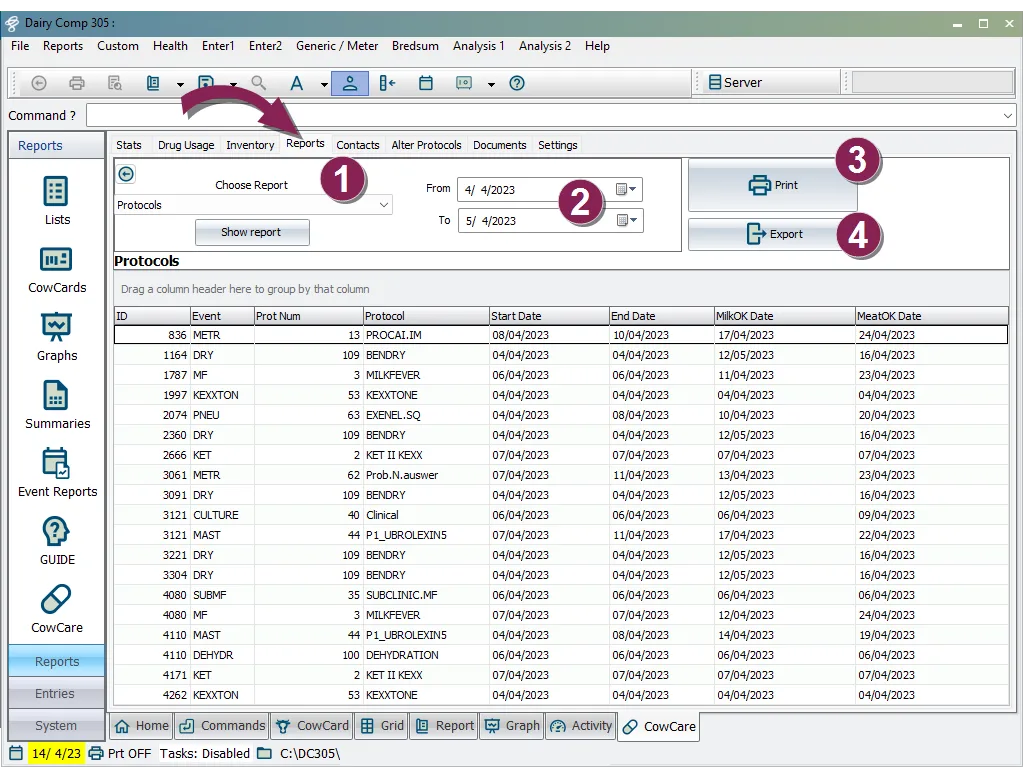
Task: Open print preview from the toolbar
Action: 115,83
